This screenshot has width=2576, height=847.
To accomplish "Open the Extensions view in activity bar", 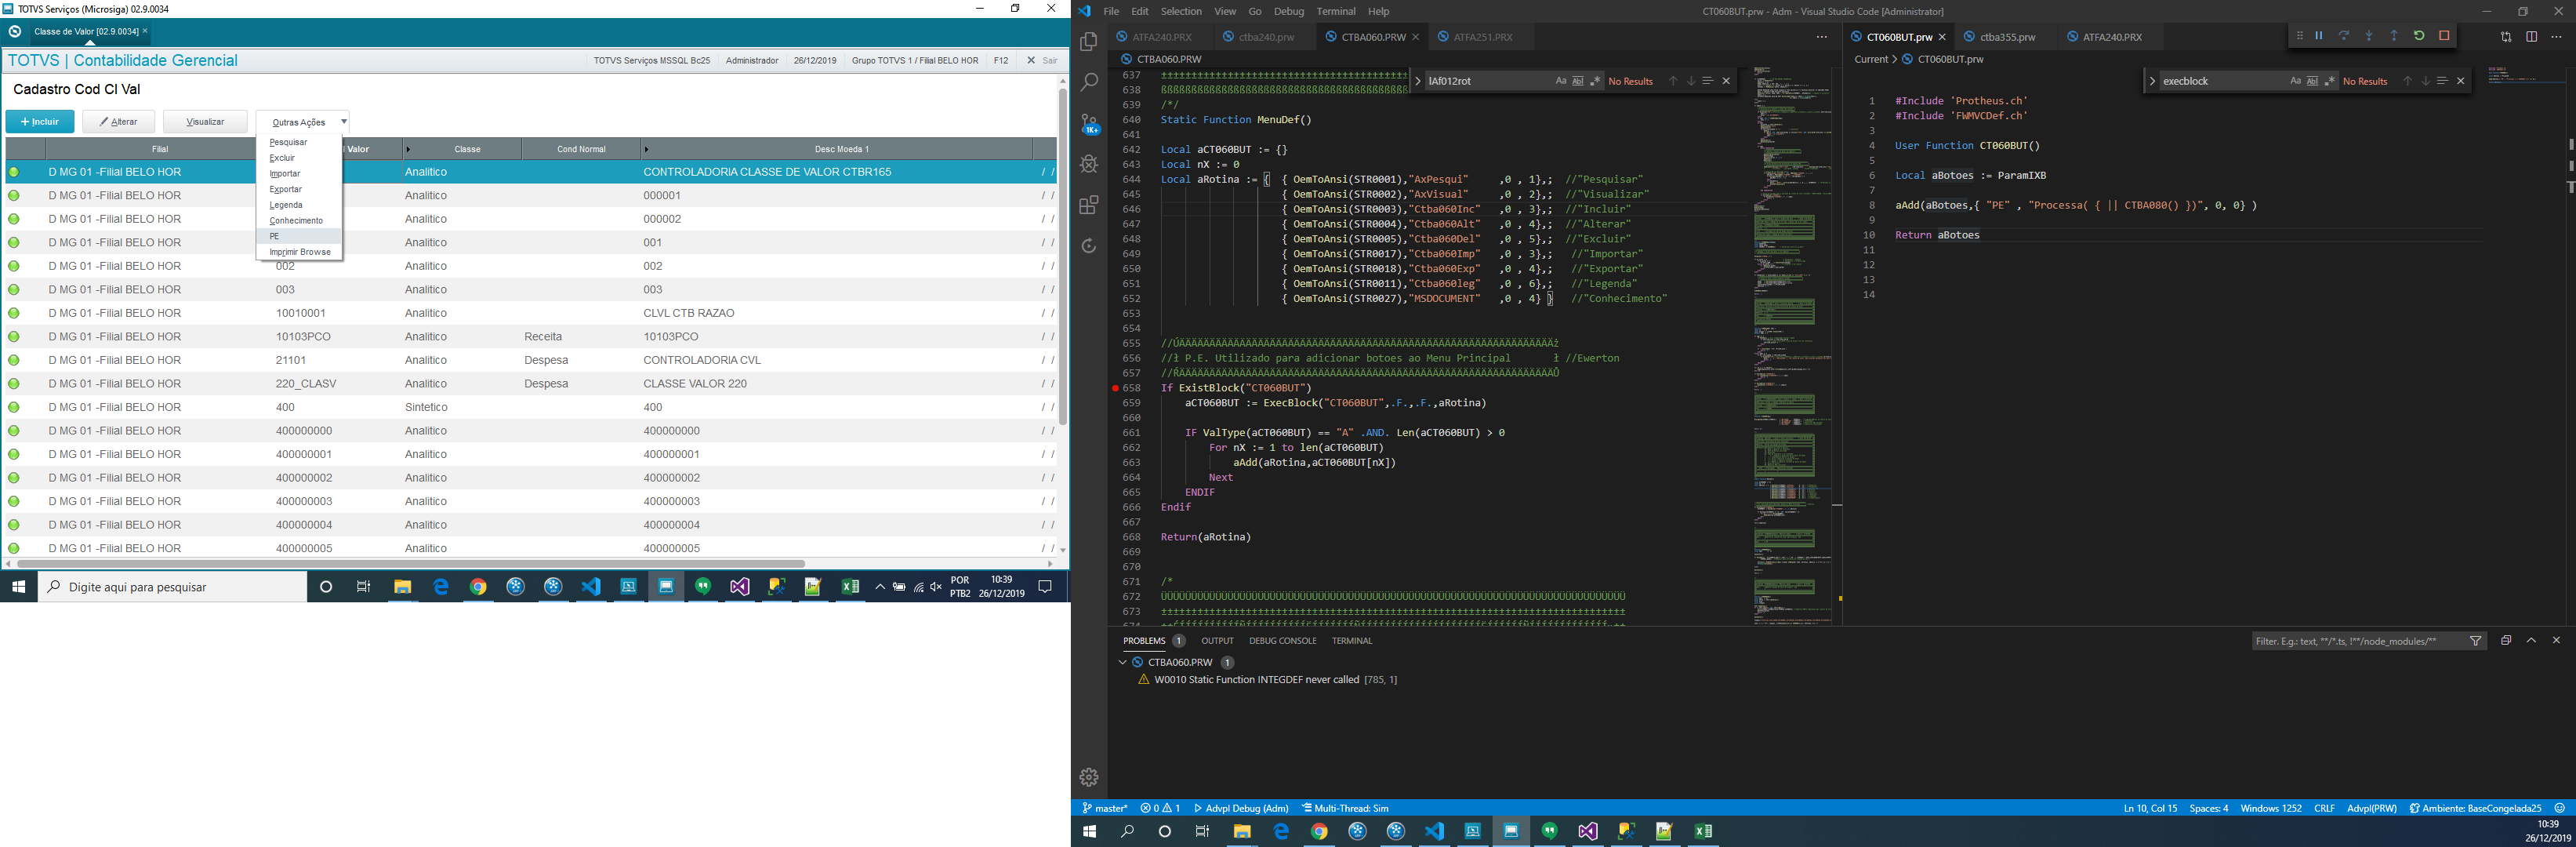I will coord(1089,205).
